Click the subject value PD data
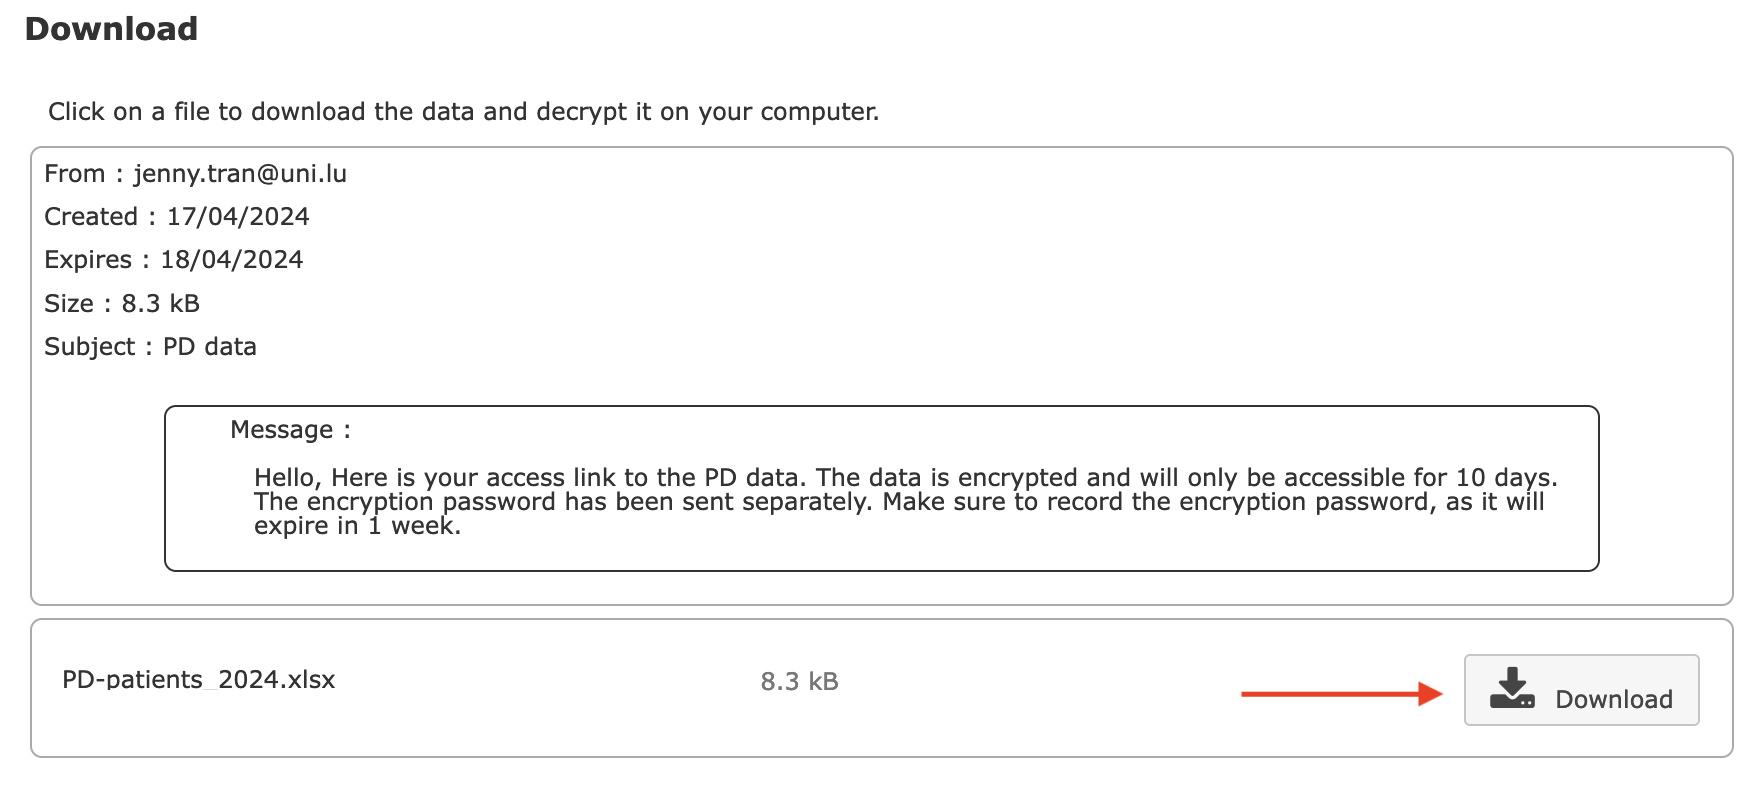 pyautogui.click(x=210, y=347)
